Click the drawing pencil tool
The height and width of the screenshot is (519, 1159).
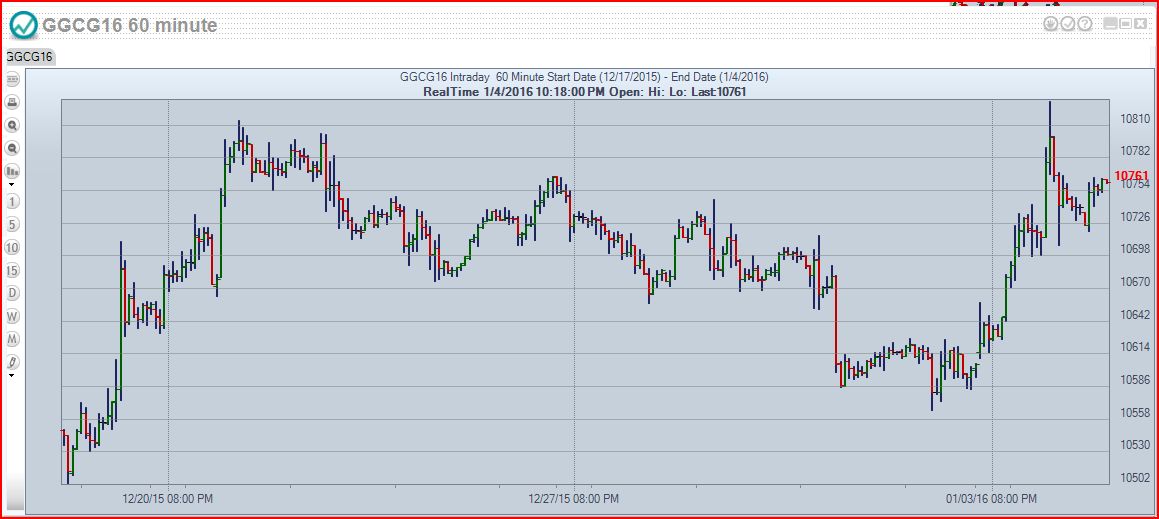(x=13, y=362)
